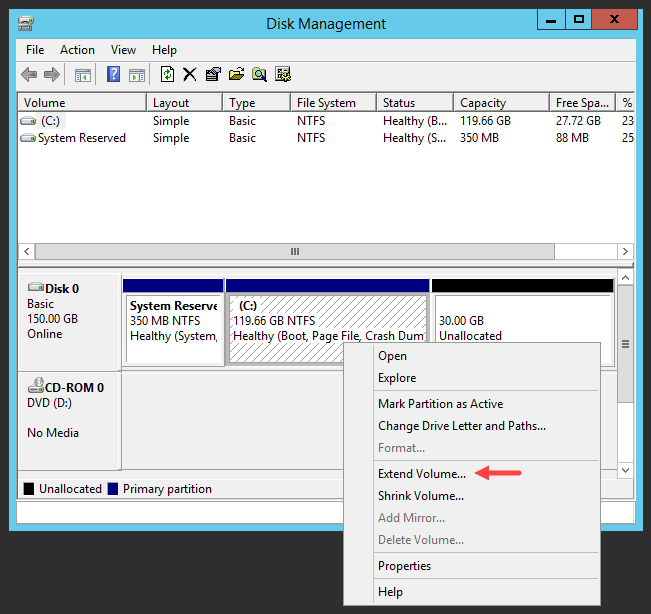Image resolution: width=651 pixels, height=614 pixels.
Task: Sort by the Status column header
Action: [415, 103]
